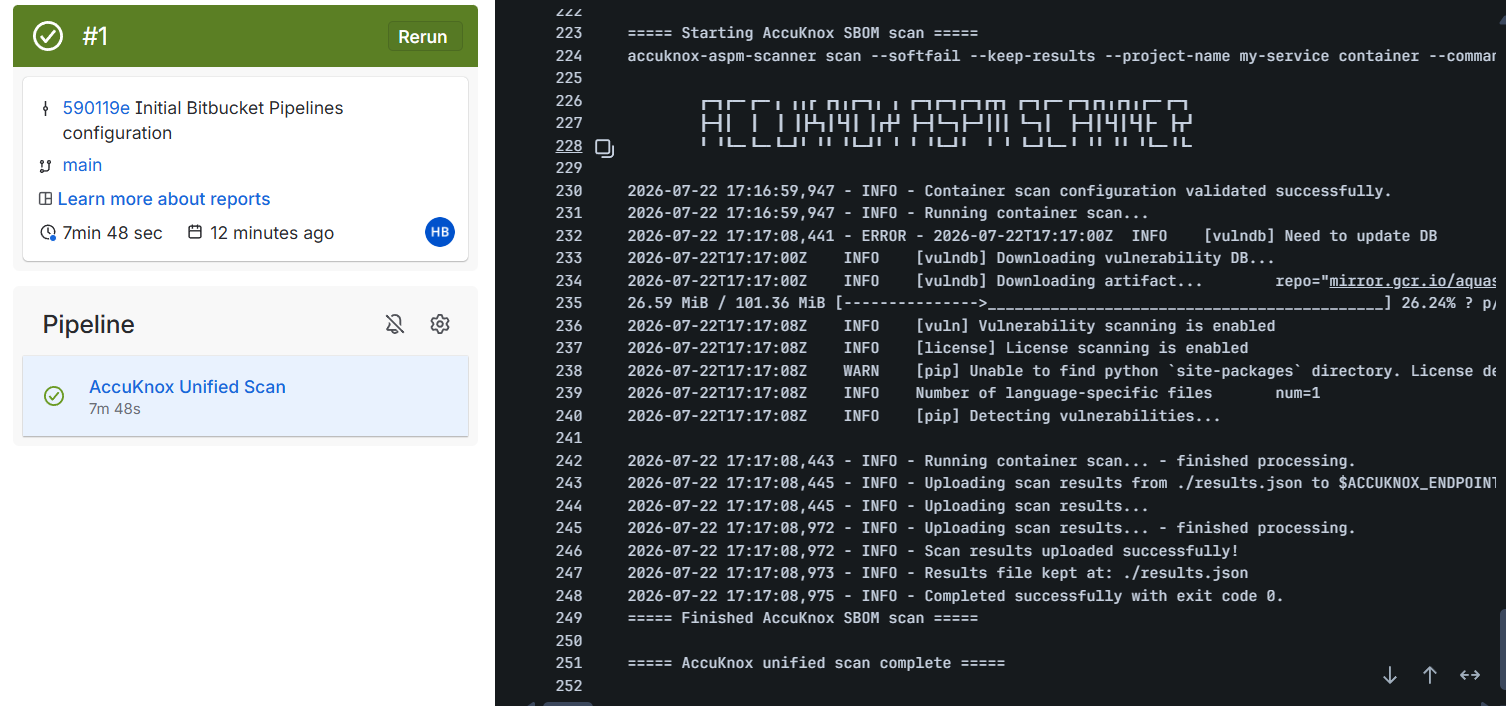
Task: Open pipeline settings gear icon
Action: click(x=440, y=324)
